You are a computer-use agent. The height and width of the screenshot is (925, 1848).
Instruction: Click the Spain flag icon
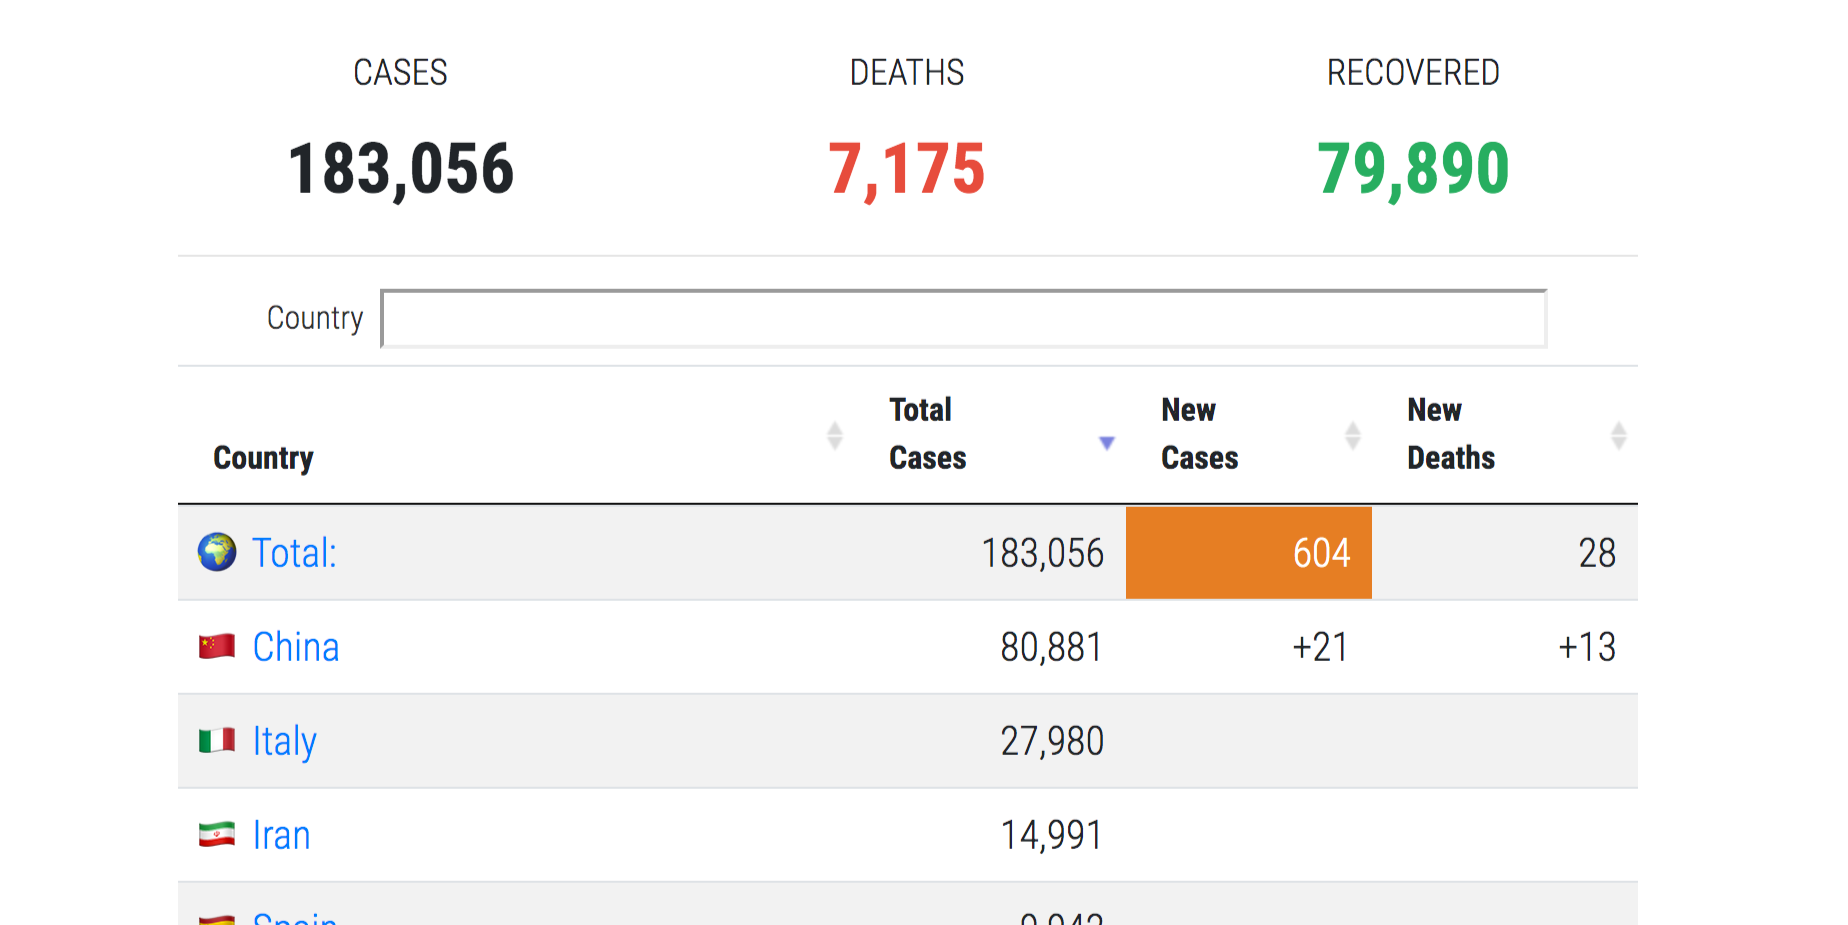pyautogui.click(x=217, y=916)
